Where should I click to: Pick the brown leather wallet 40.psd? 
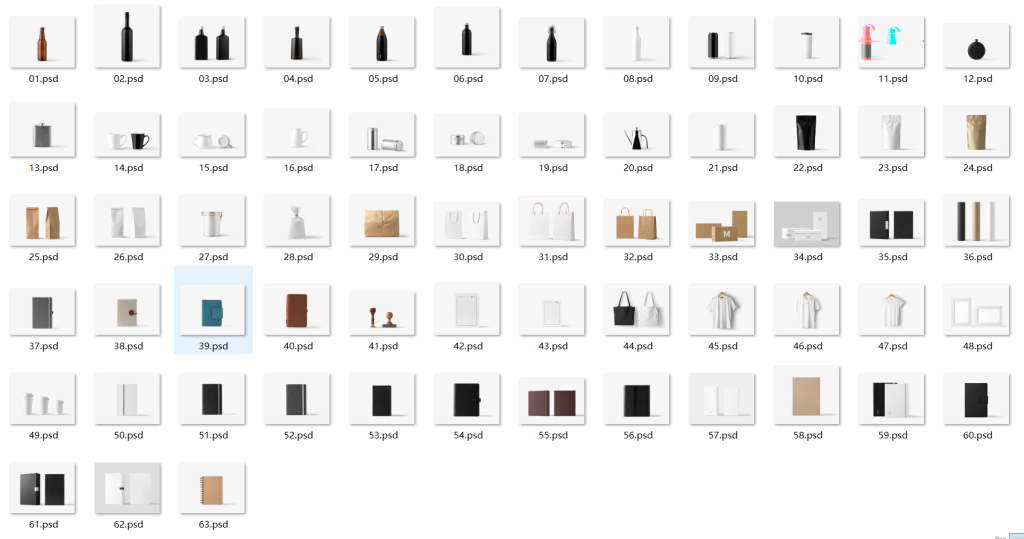298,311
